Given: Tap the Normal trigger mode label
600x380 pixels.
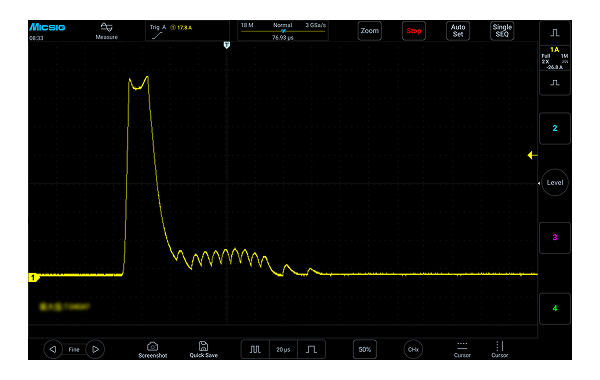Looking at the screenshot, I should (283, 25).
